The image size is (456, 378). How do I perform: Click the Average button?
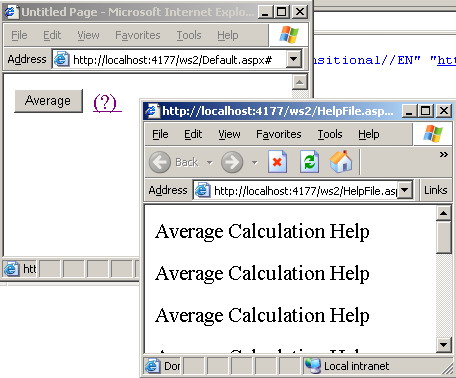48,101
